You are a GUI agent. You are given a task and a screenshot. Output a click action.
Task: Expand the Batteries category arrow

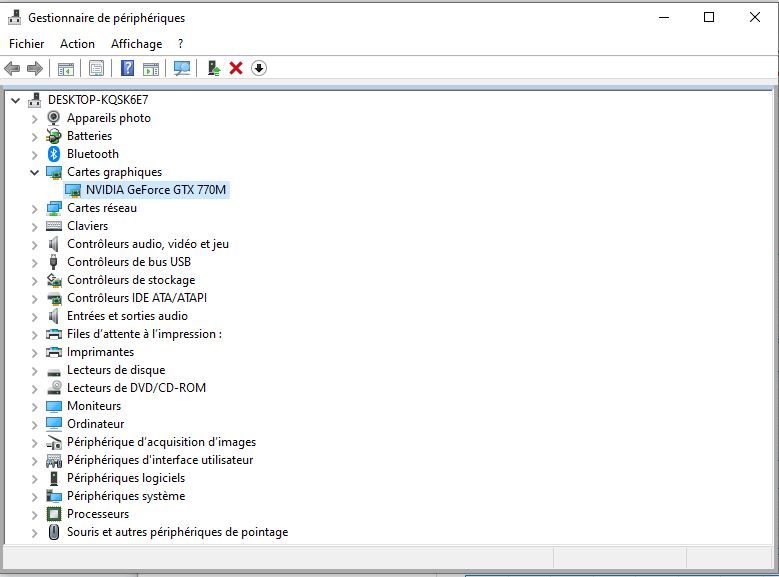click(x=34, y=137)
